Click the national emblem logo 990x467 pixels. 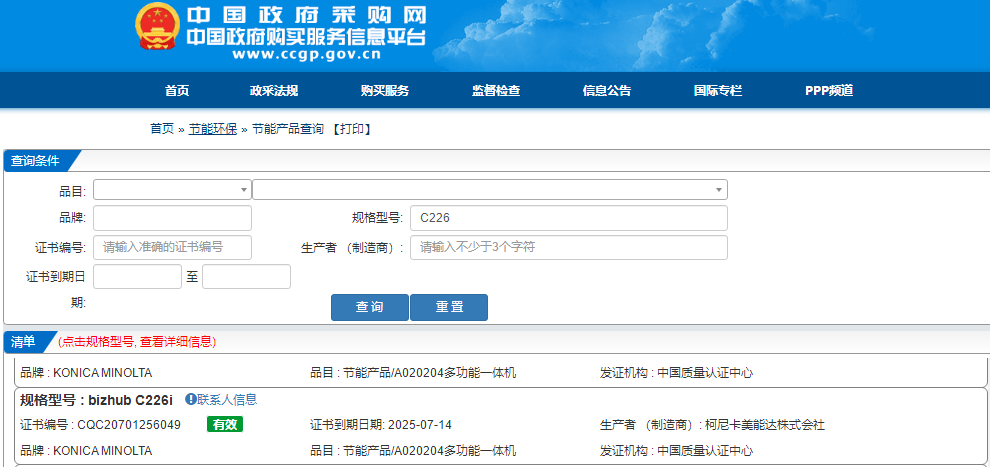click(157, 27)
